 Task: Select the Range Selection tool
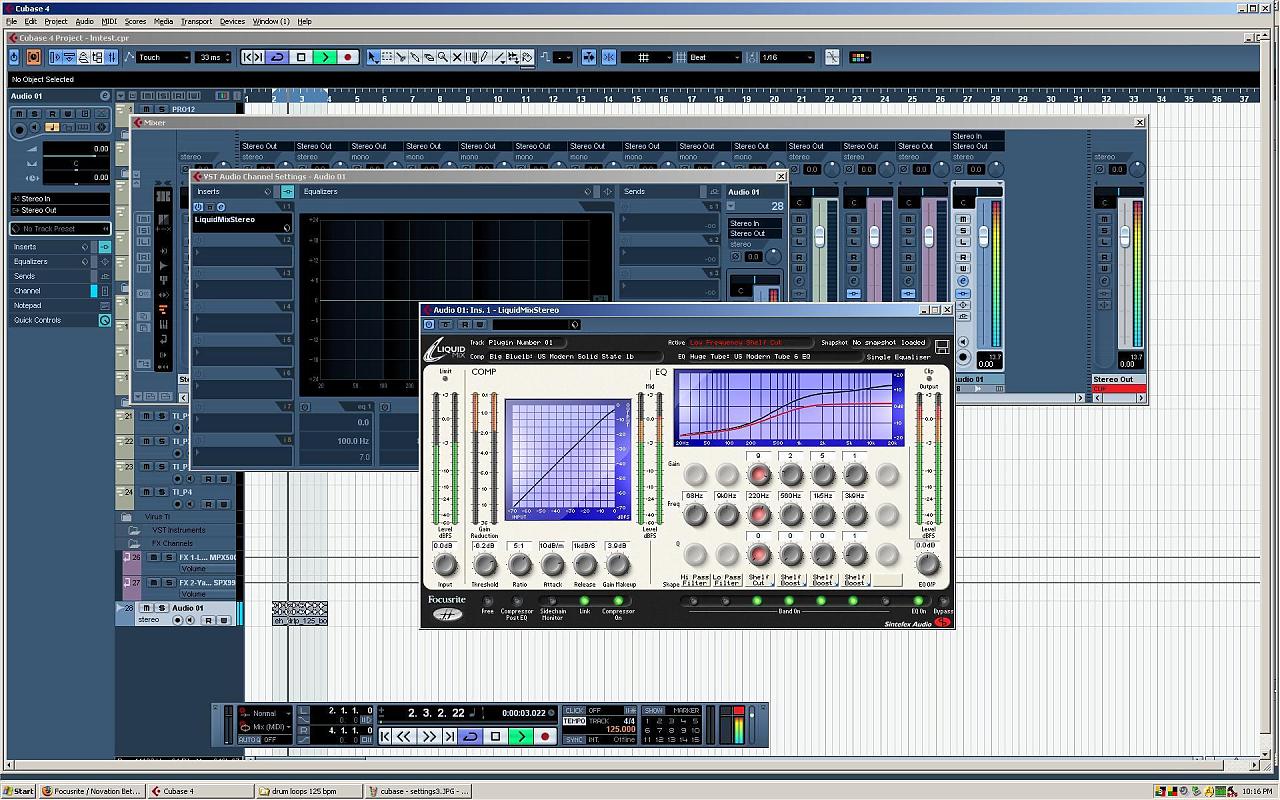click(387, 58)
